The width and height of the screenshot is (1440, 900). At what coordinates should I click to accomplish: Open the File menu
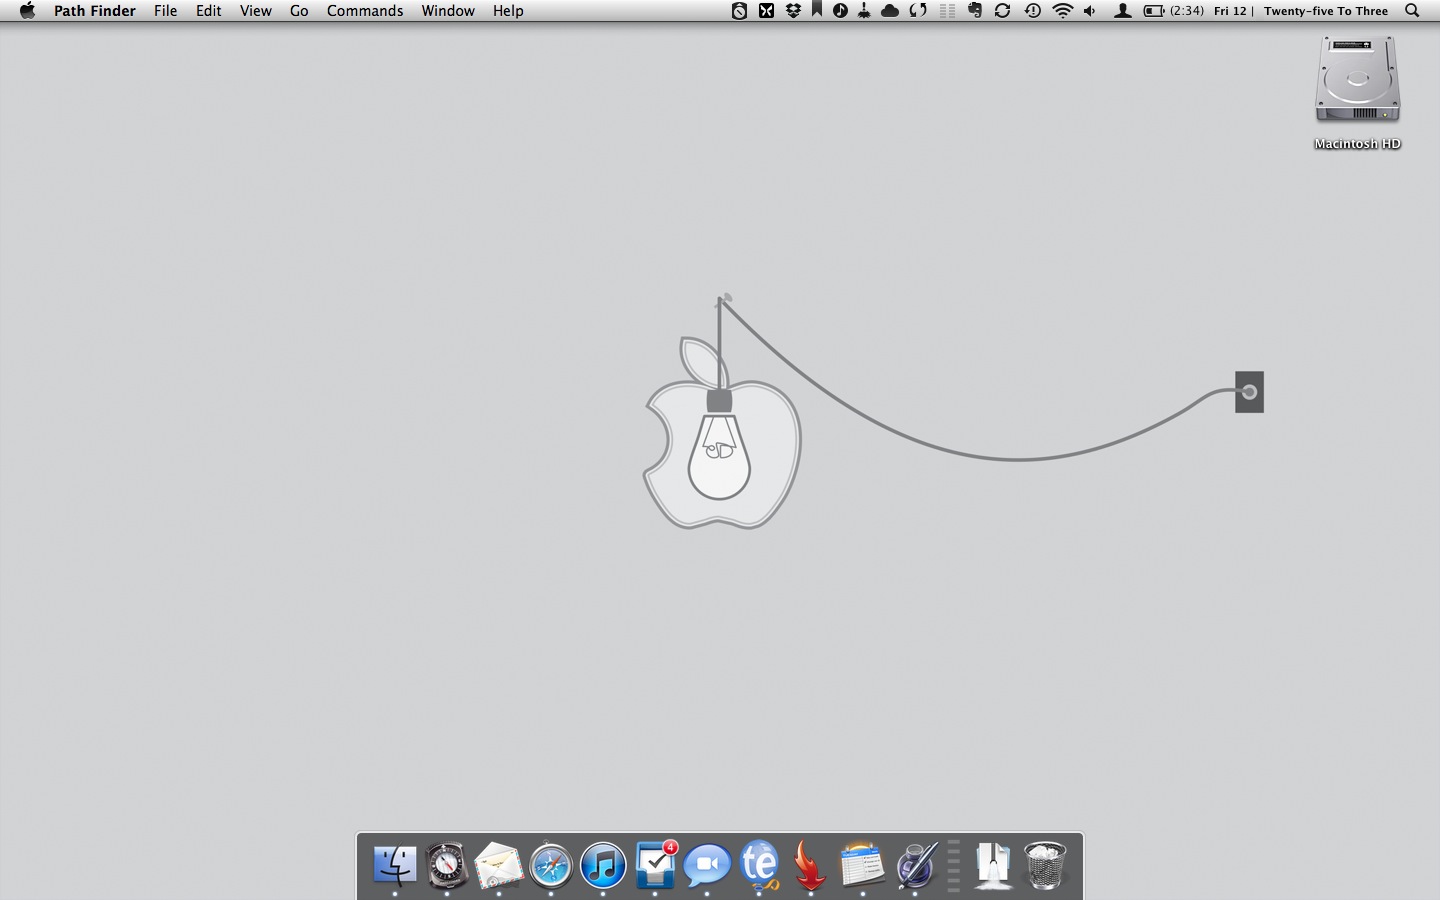(165, 11)
